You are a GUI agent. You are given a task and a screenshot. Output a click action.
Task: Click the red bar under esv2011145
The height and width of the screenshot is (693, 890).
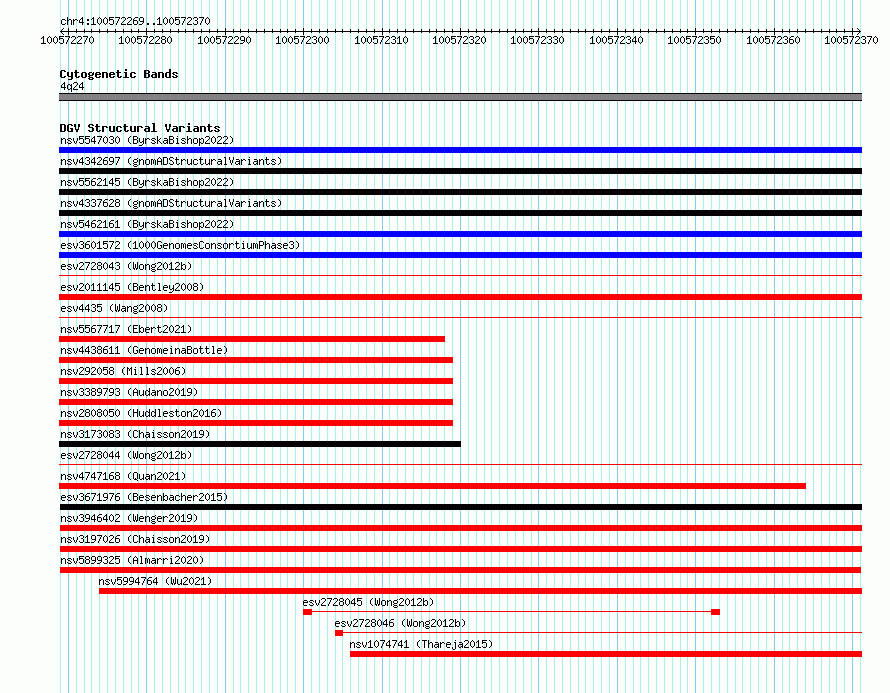pos(460,297)
